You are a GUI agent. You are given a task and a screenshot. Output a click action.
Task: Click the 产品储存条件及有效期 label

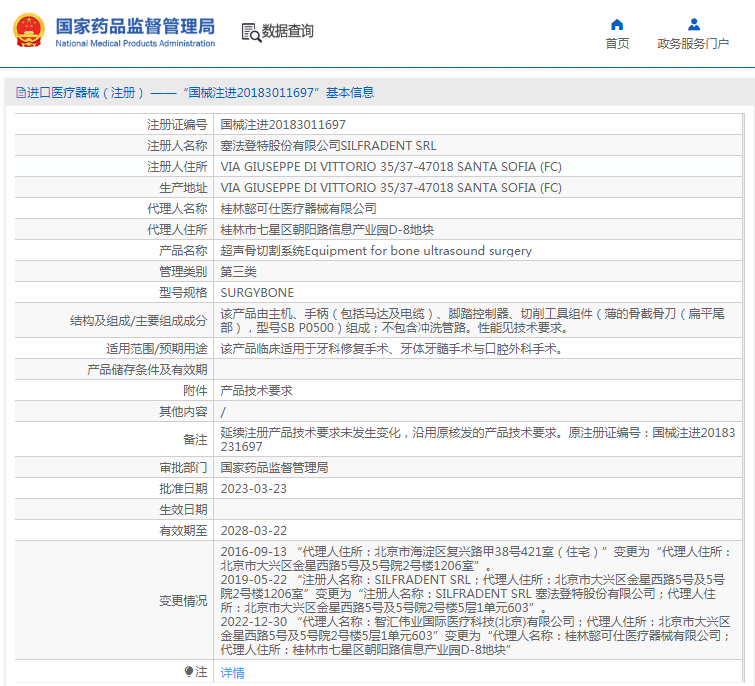pyautogui.click(x=147, y=370)
